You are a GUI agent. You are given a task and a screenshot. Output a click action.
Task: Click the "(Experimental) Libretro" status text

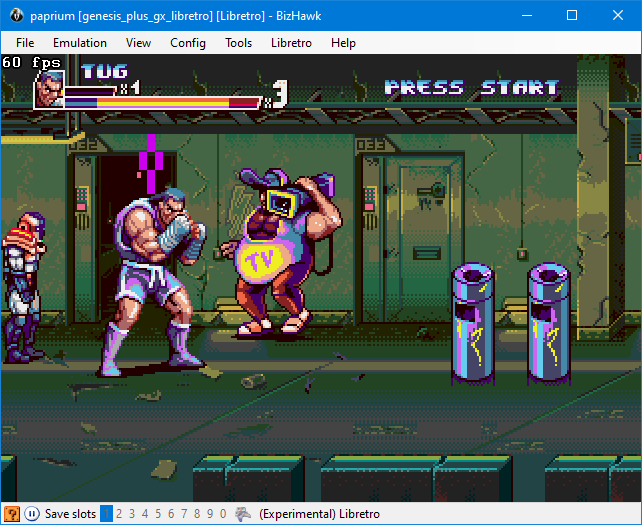coord(319,514)
